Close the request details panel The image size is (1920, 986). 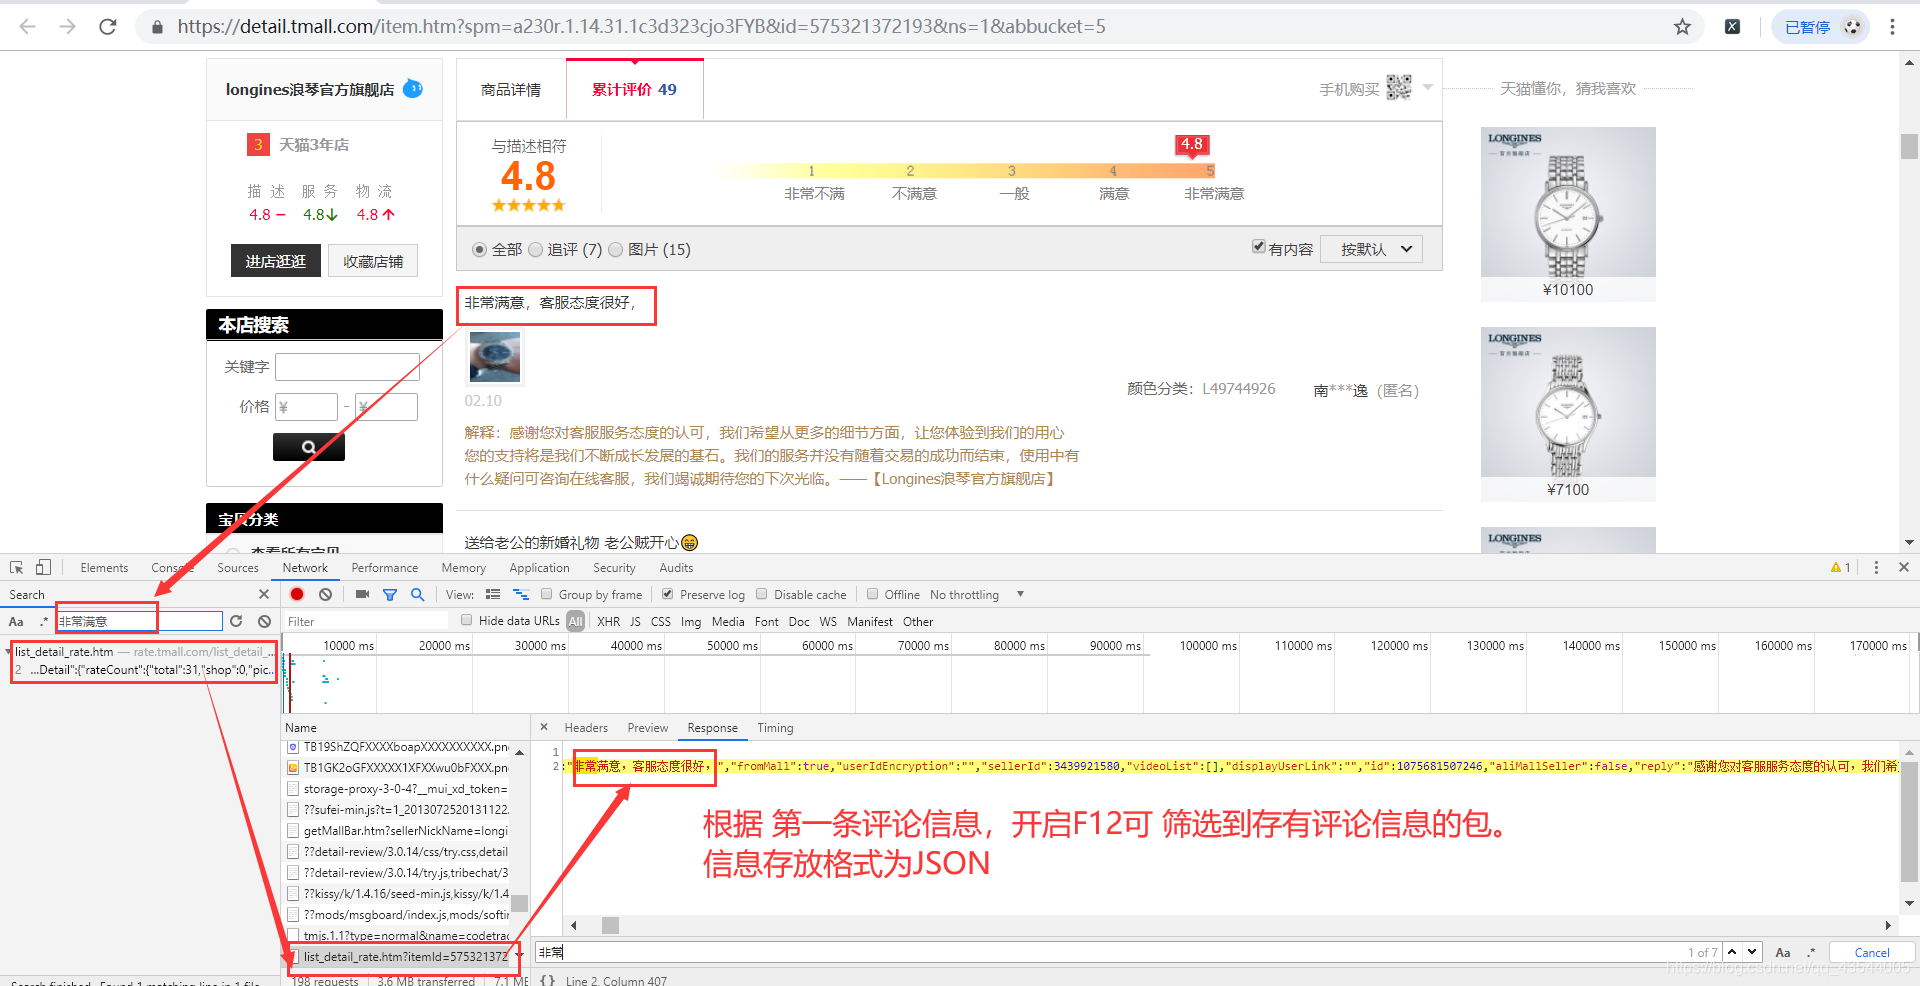544,727
